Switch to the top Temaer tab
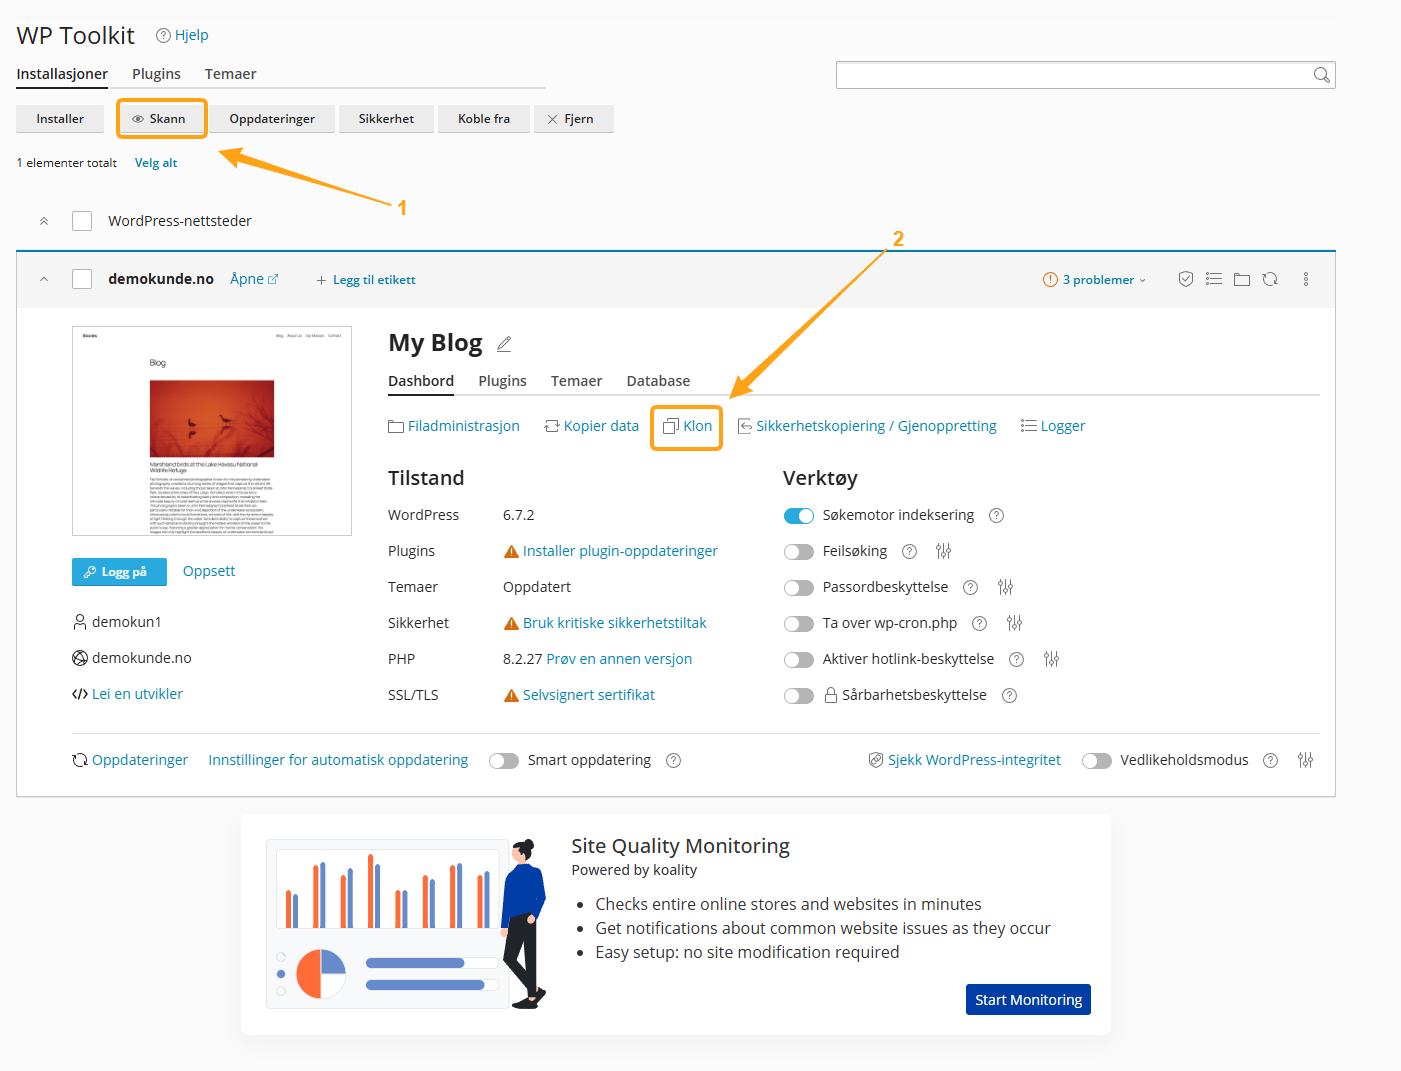The width and height of the screenshot is (1401, 1071). point(230,74)
